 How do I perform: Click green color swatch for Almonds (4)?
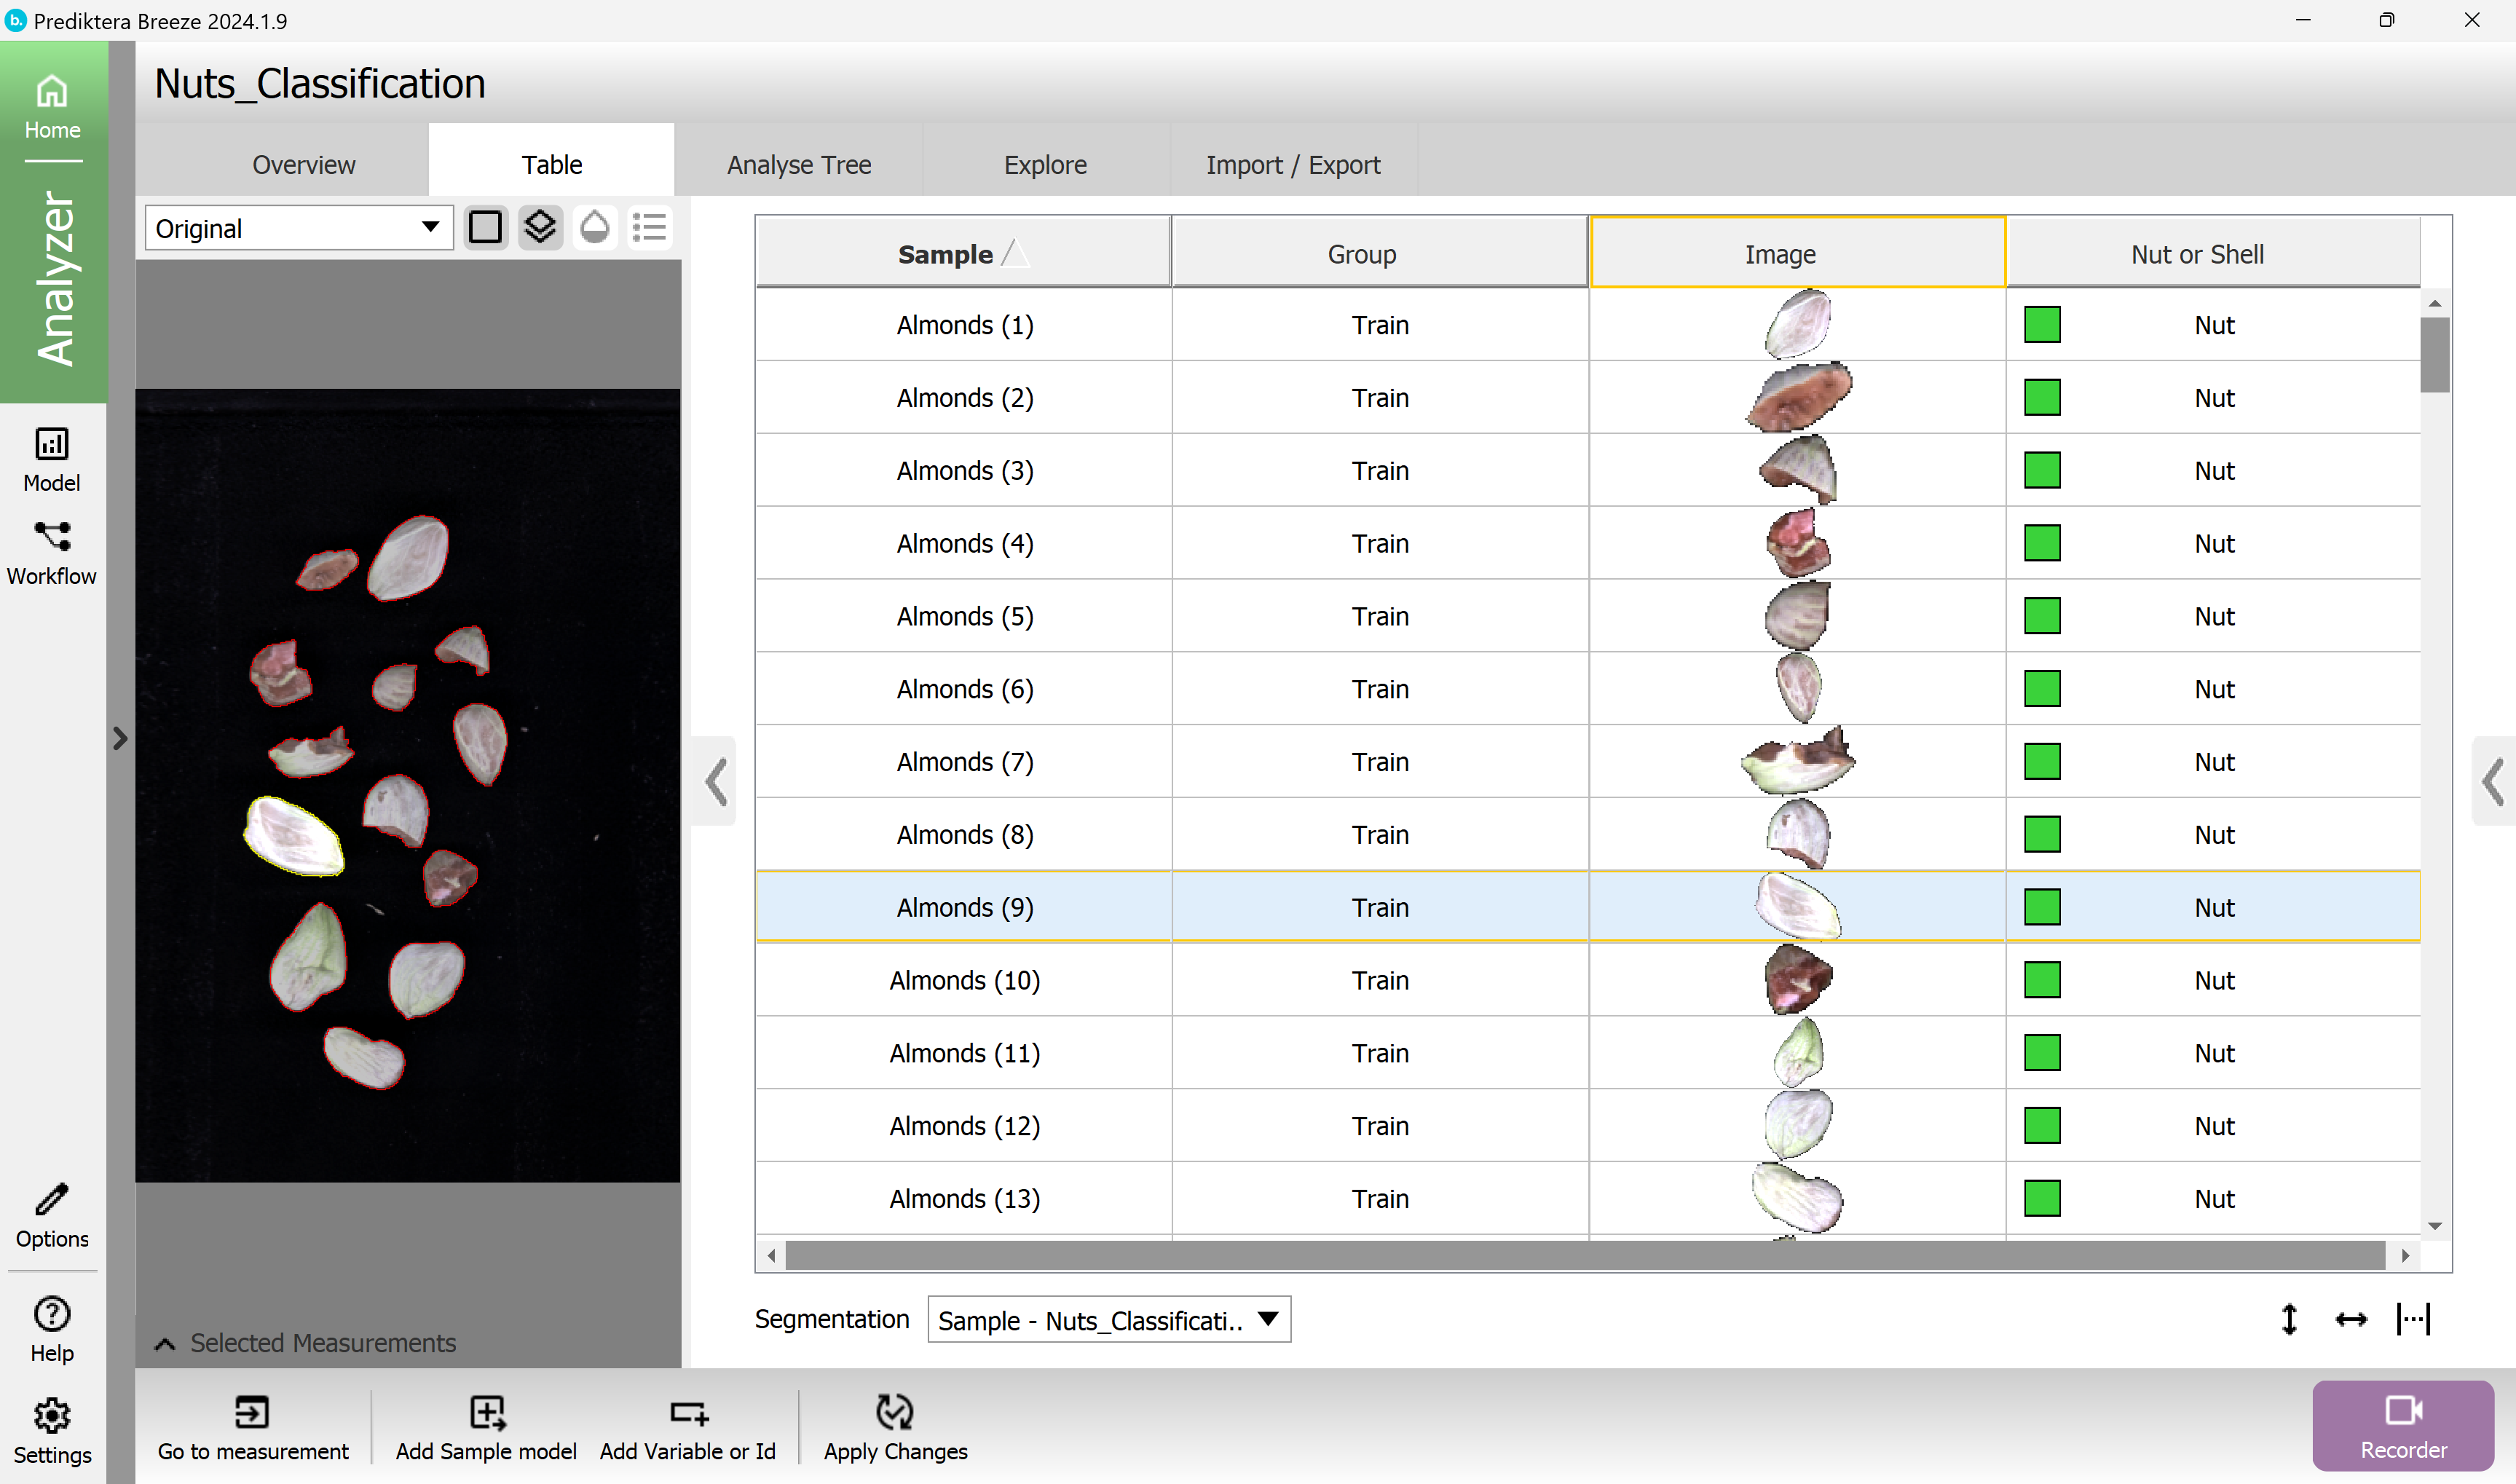coord(2041,543)
